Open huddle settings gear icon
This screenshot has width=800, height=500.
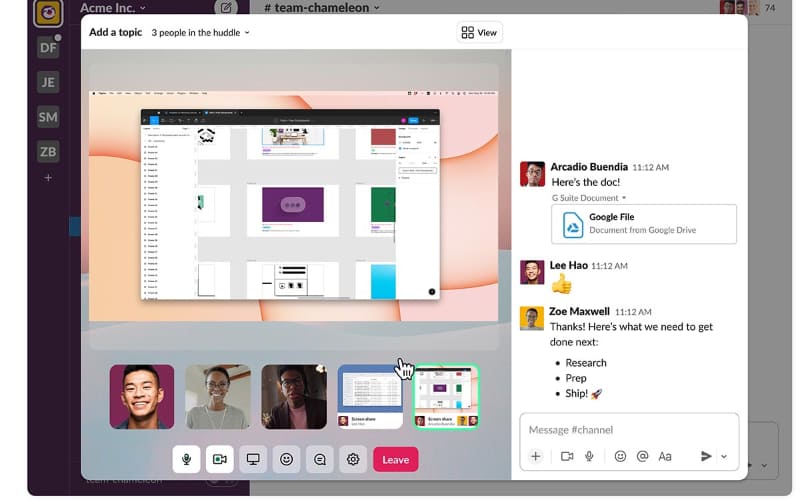[353, 460]
